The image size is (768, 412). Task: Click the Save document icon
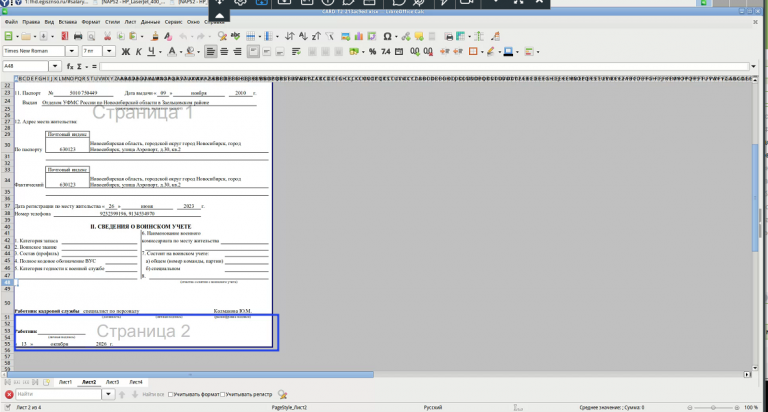44,36
